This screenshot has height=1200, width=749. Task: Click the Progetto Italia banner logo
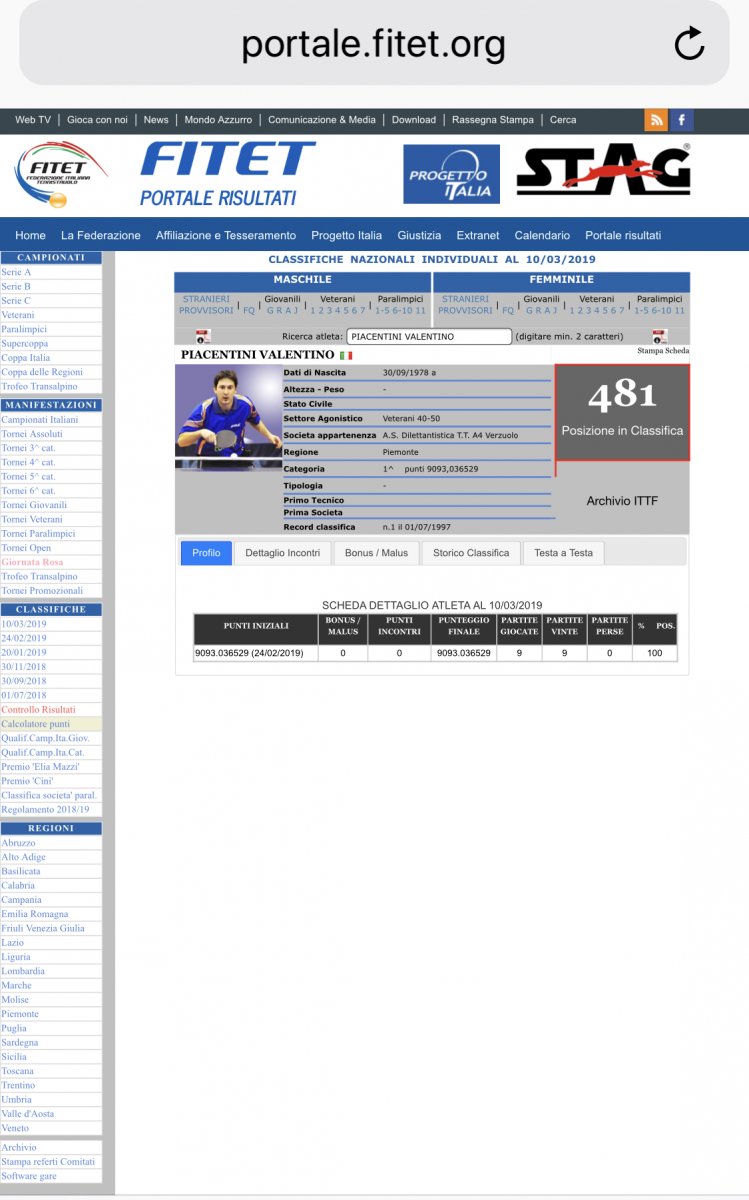(451, 174)
